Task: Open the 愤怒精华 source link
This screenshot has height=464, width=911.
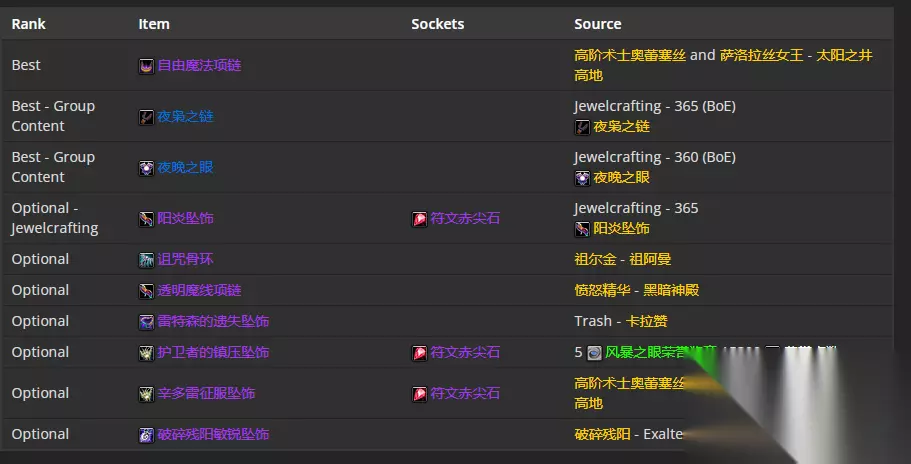Action: (602, 290)
